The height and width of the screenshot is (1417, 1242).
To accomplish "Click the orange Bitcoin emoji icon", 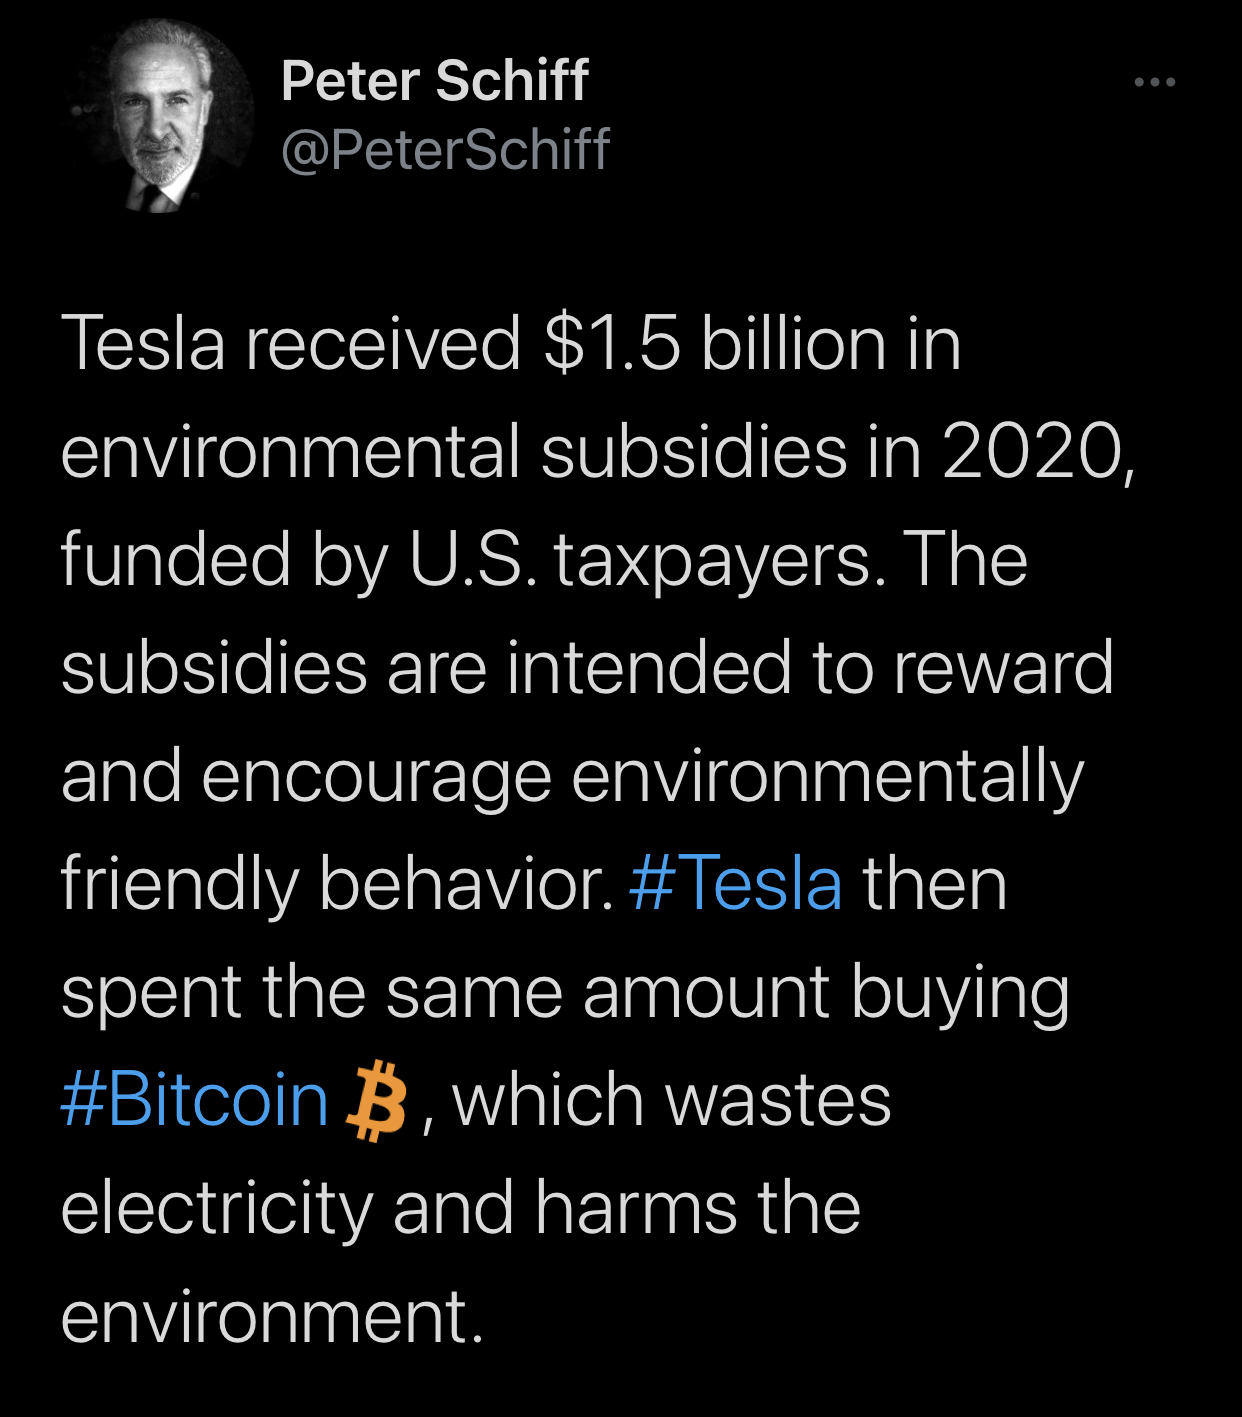I will 376,1102.
